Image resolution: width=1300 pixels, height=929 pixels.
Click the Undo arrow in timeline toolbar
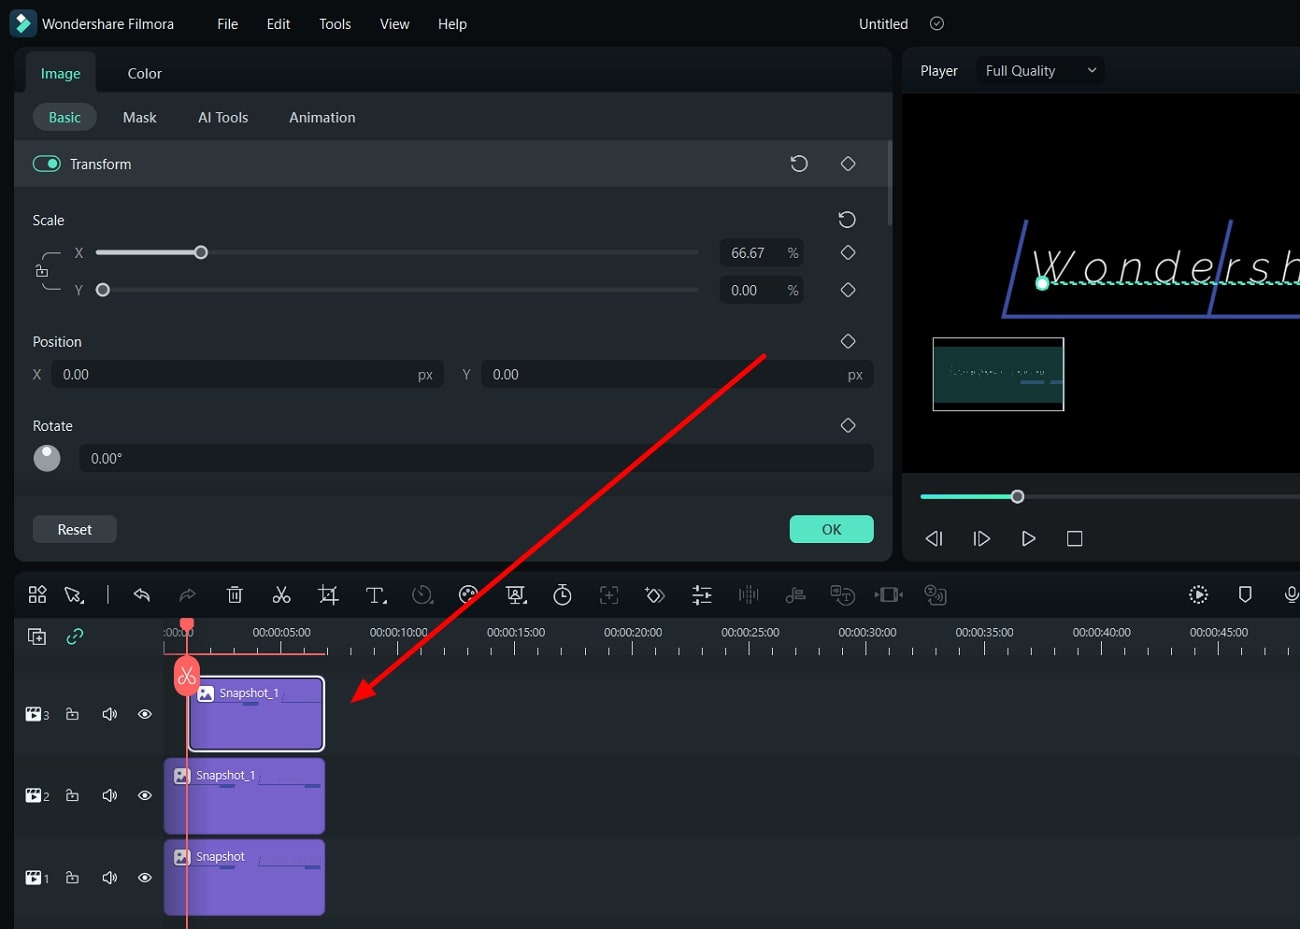[x=141, y=595]
